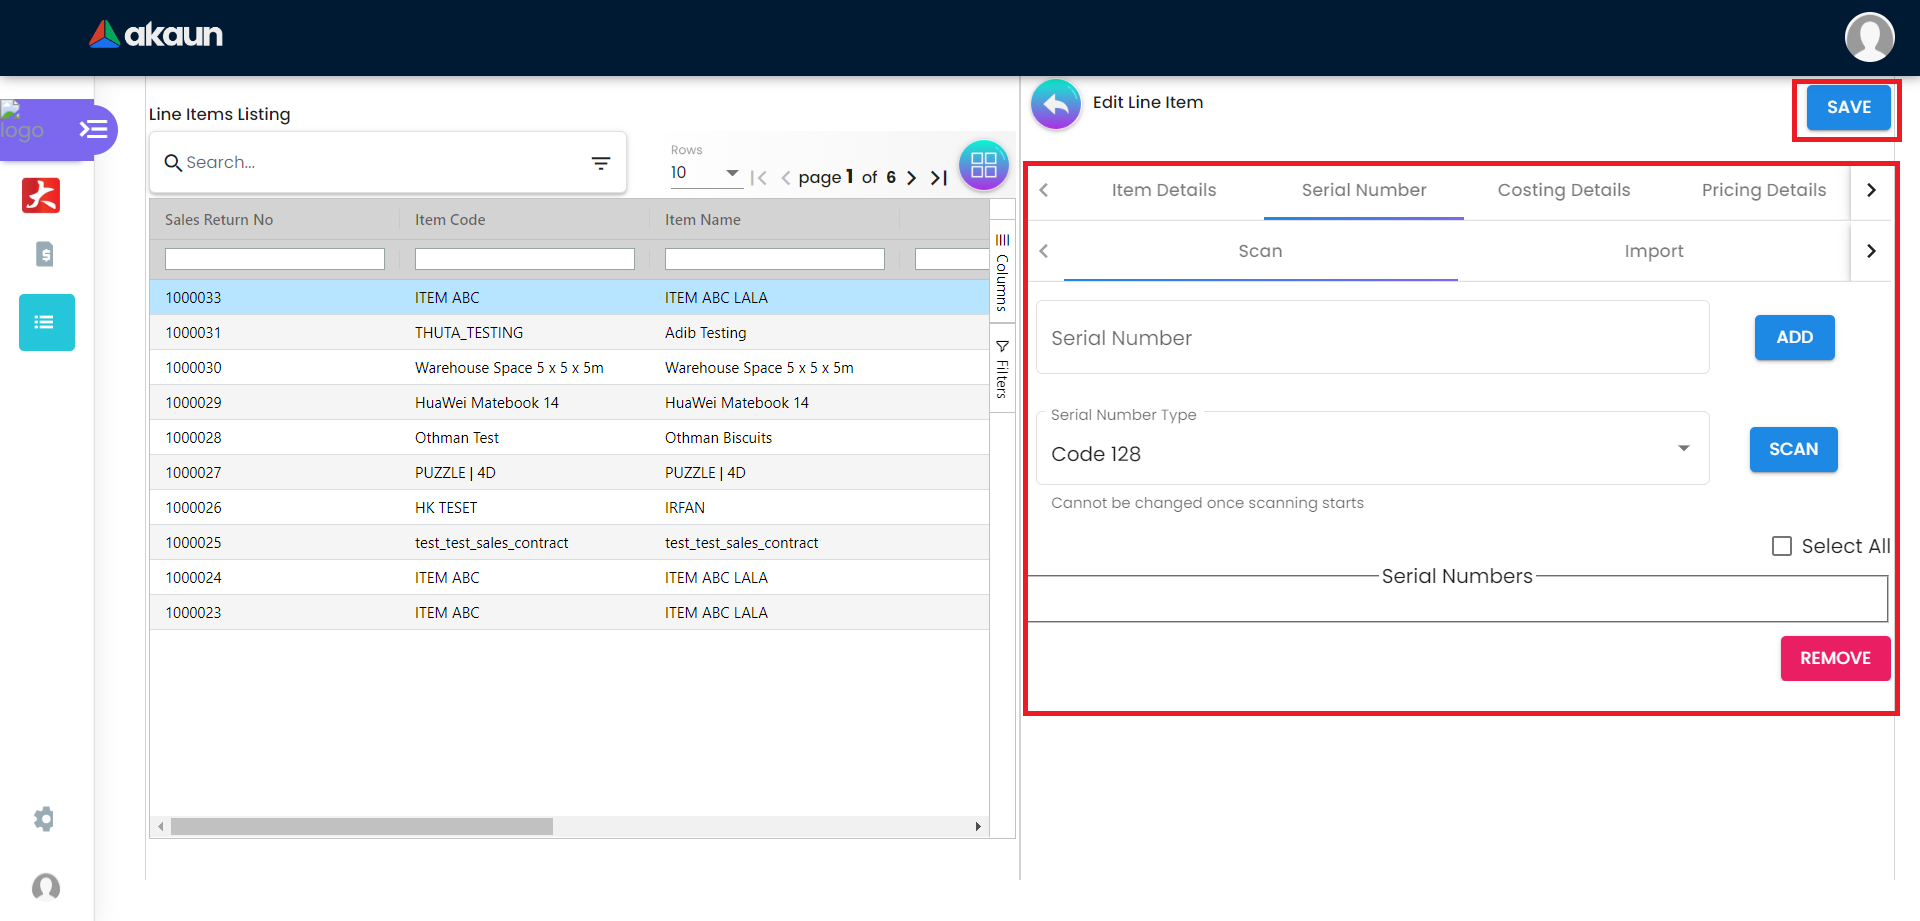
Task: Click the SAVE button
Action: [1847, 107]
